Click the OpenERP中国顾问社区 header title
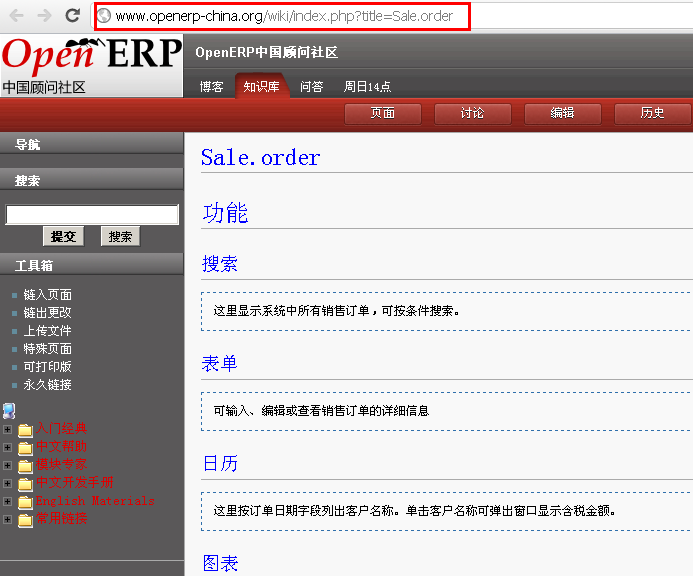 267,52
